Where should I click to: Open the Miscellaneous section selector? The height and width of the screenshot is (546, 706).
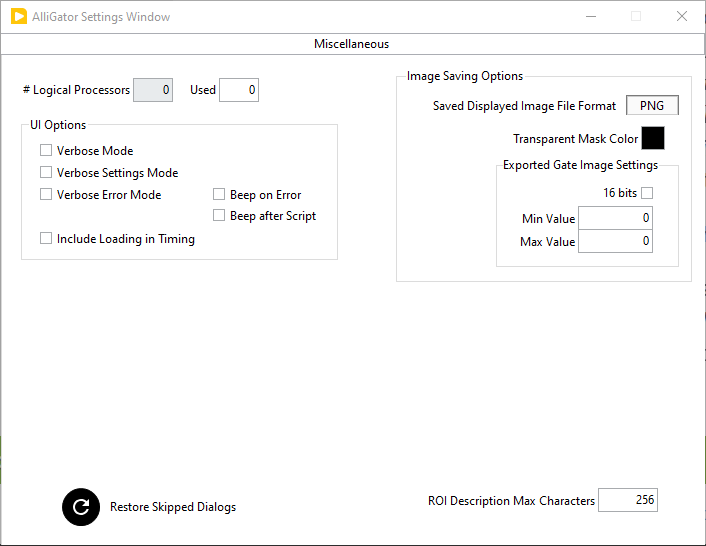(x=352, y=44)
